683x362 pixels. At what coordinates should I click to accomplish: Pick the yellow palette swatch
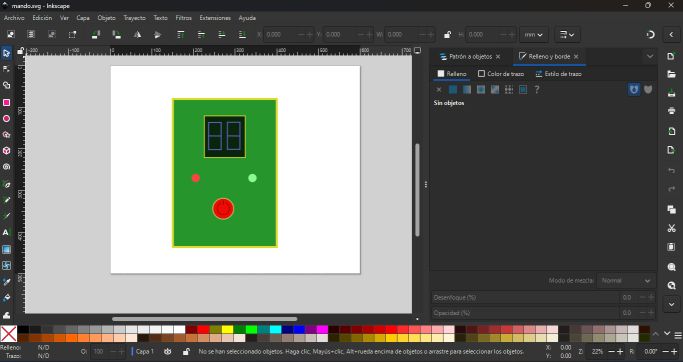pyautogui.click(x=227, y=329)
